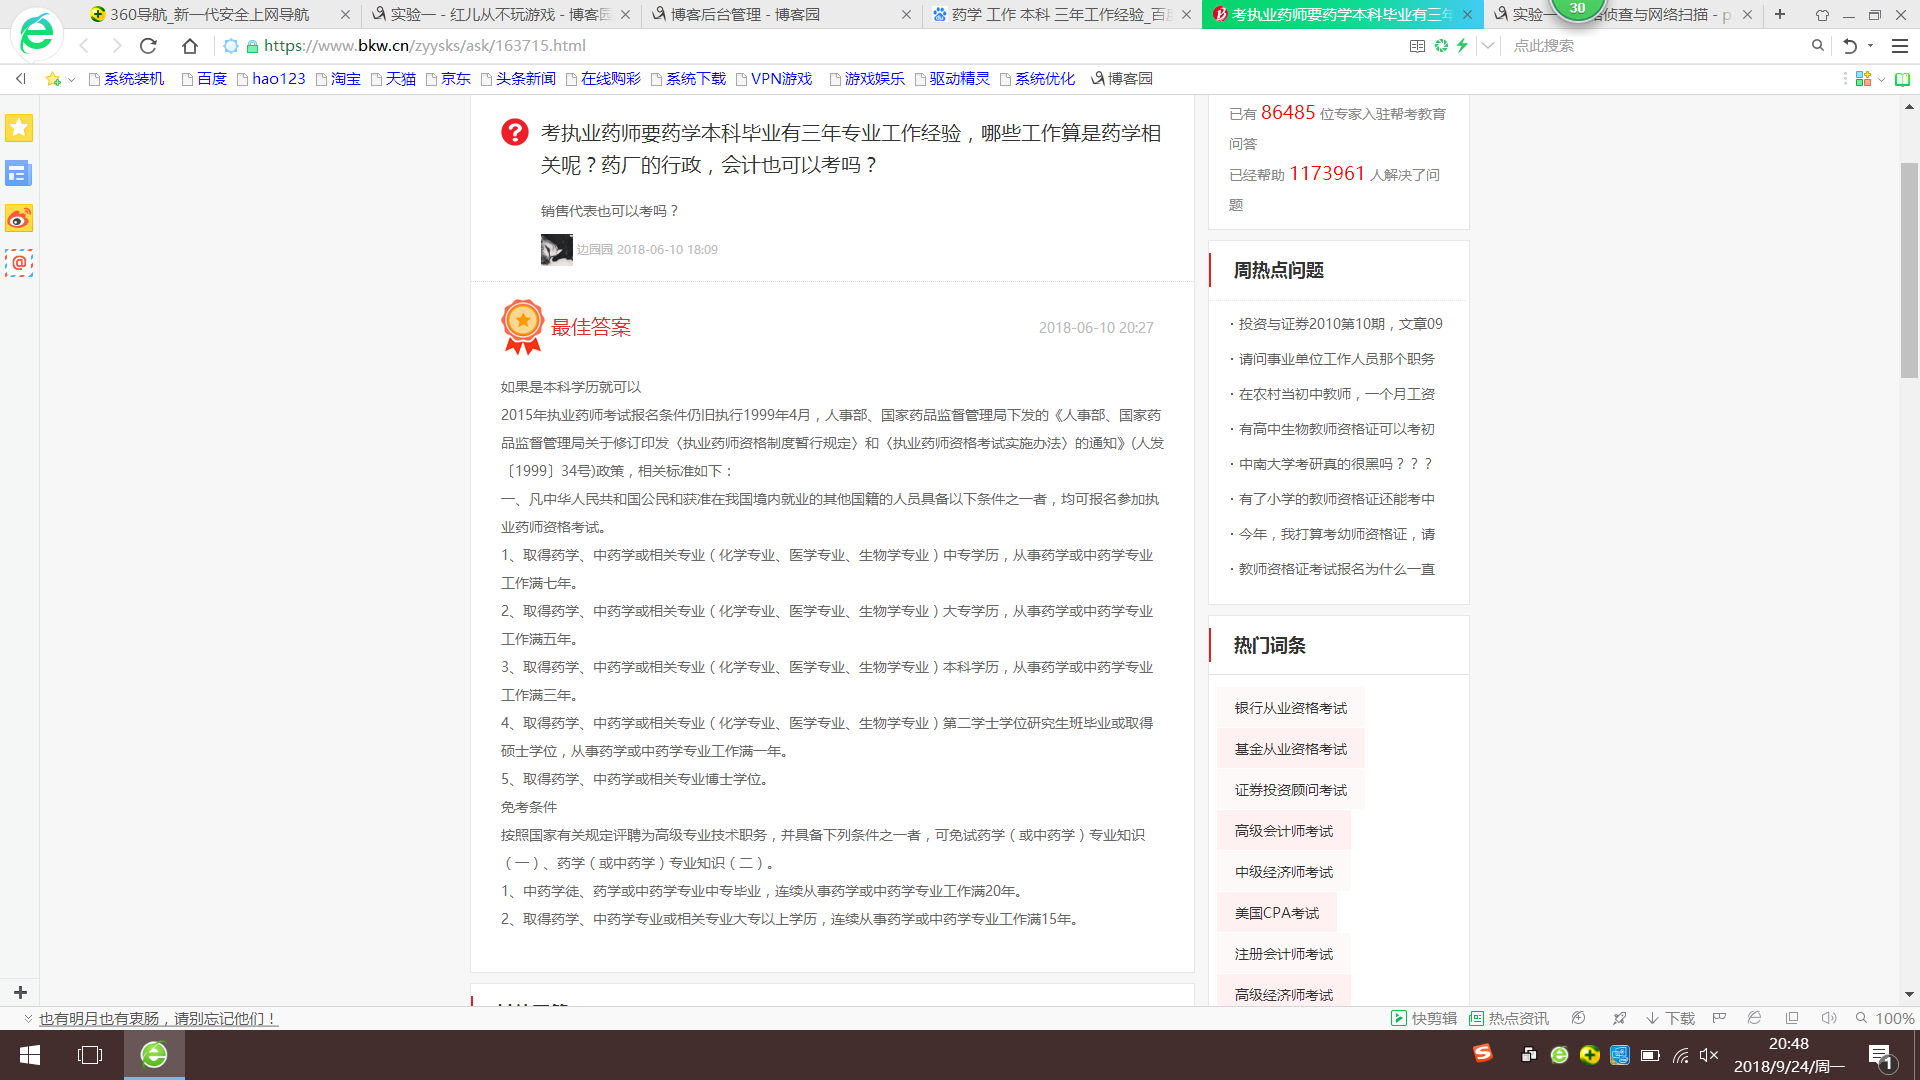Click 下载 downloads in status bar
The image size is (1920, 1080).
pos(1670,1018)
